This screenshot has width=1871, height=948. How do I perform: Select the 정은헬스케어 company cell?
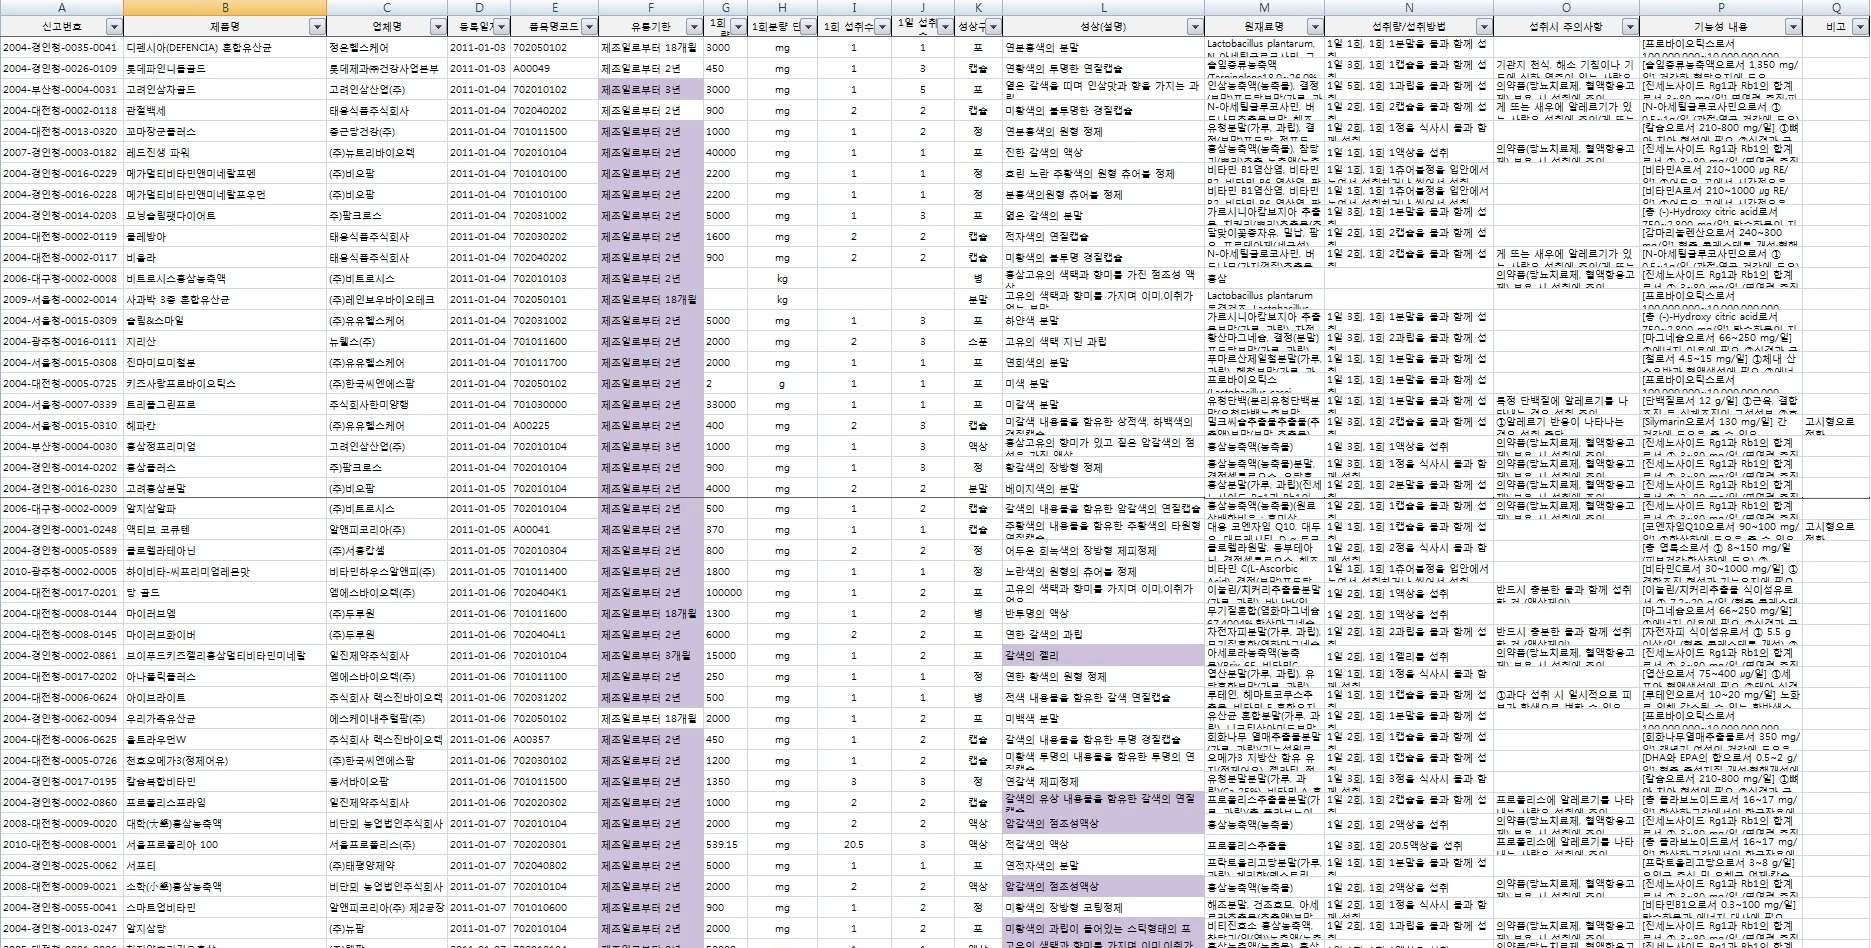click(x=387, y=47)
